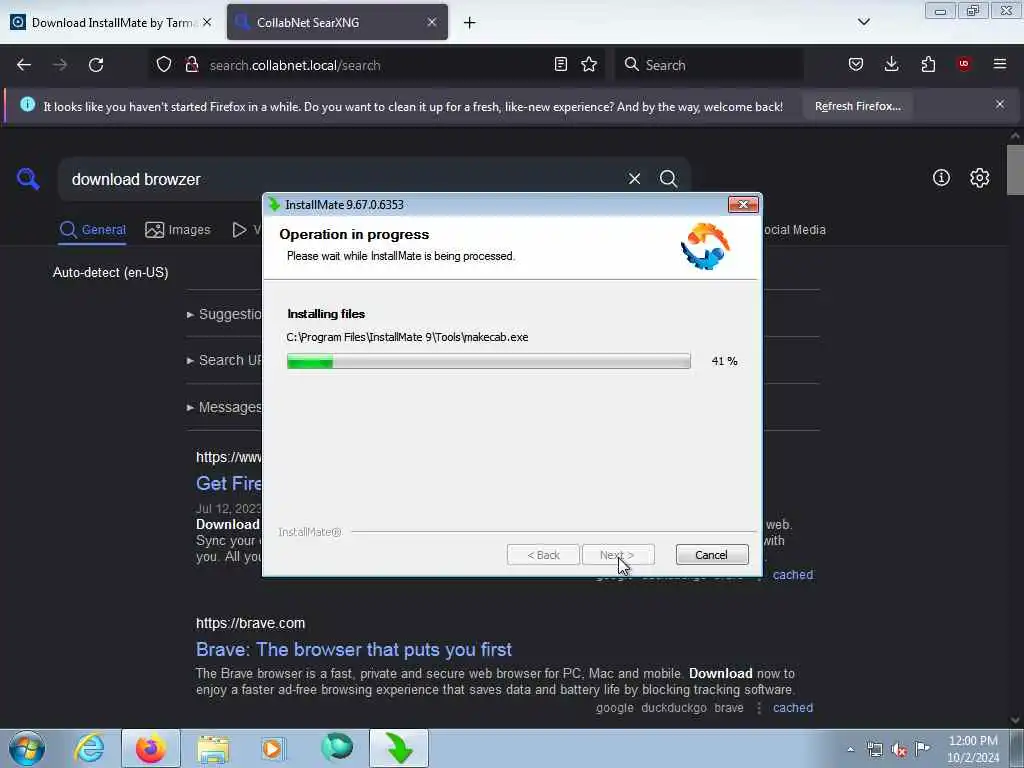Click the installation progress bar
Image resolution: width=1024 pixels, height=768 pixels.
point(488,361)
